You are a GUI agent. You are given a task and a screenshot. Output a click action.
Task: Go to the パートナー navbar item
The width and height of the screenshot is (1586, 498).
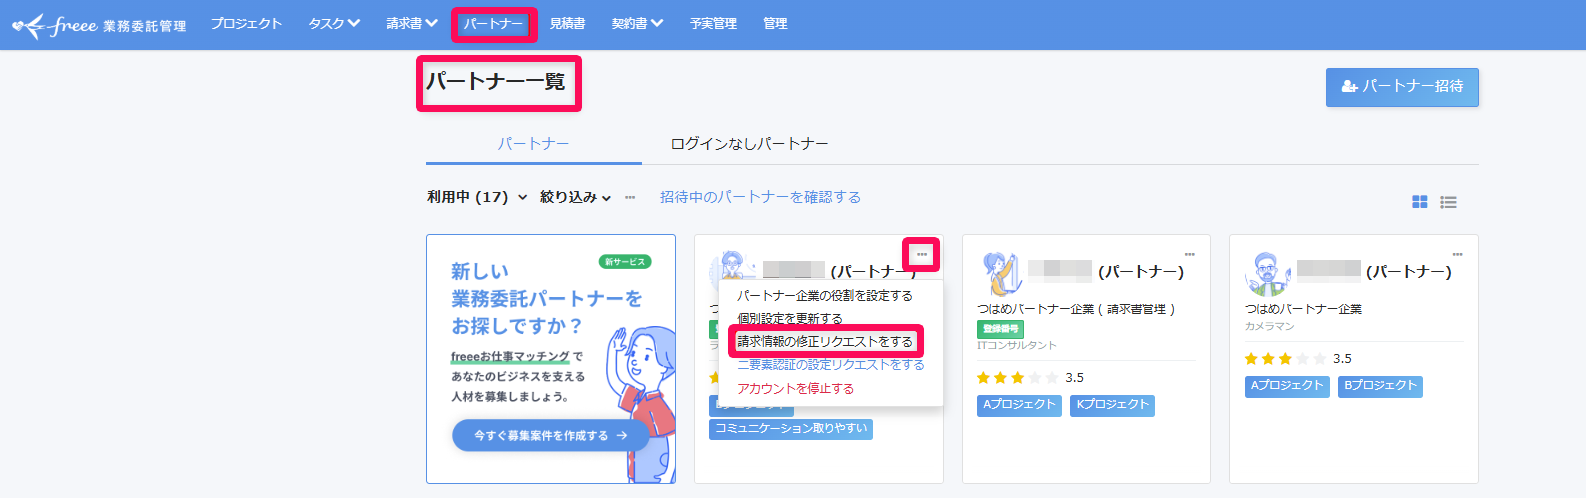click(x=494, y=24)
